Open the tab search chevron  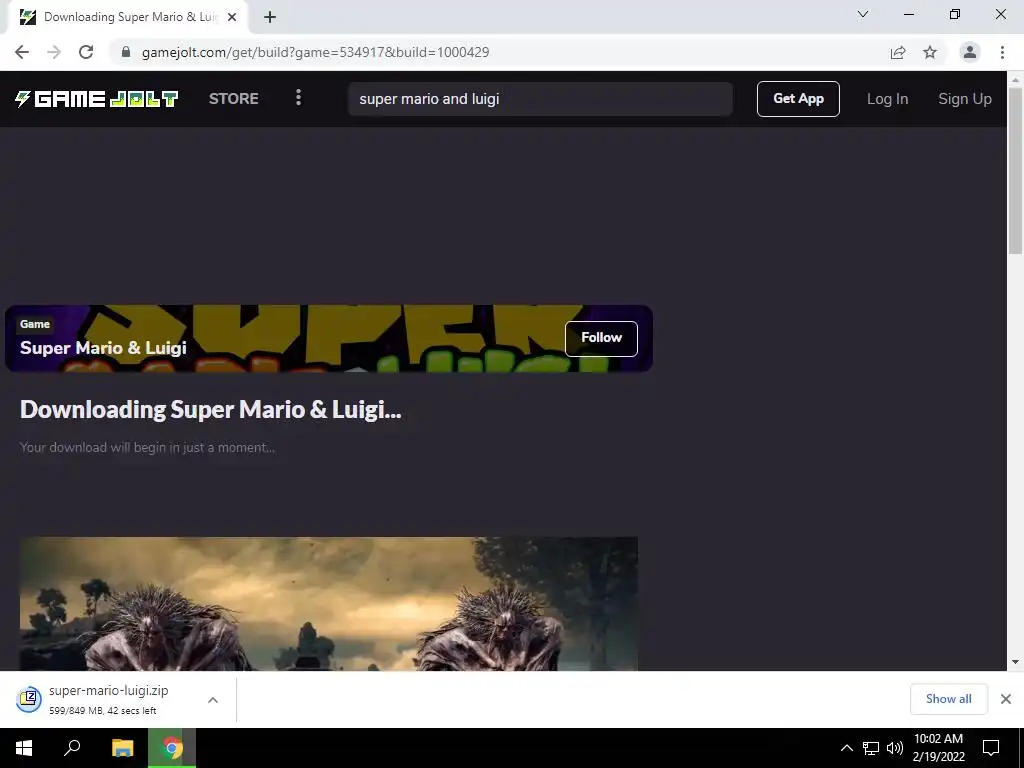(863, 14)
